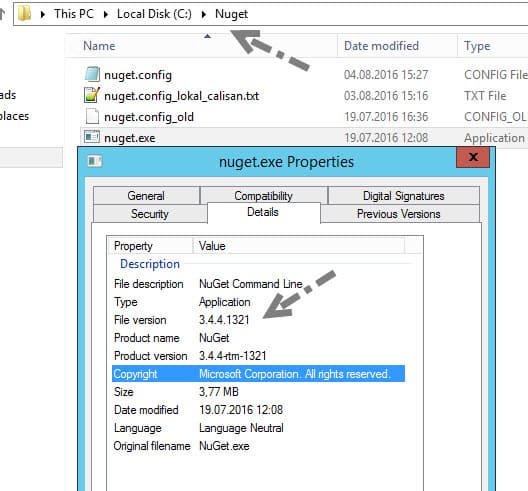The image size is (528, 491).
Task: Click the nuget.config_lokal_calisan.txt notepad icon
Action: [x=92, y=95]
